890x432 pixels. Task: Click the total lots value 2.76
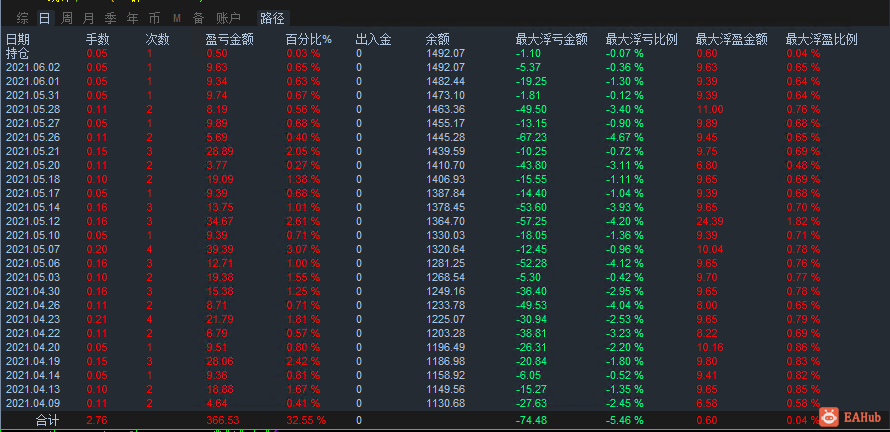click(x=96, y=421)
